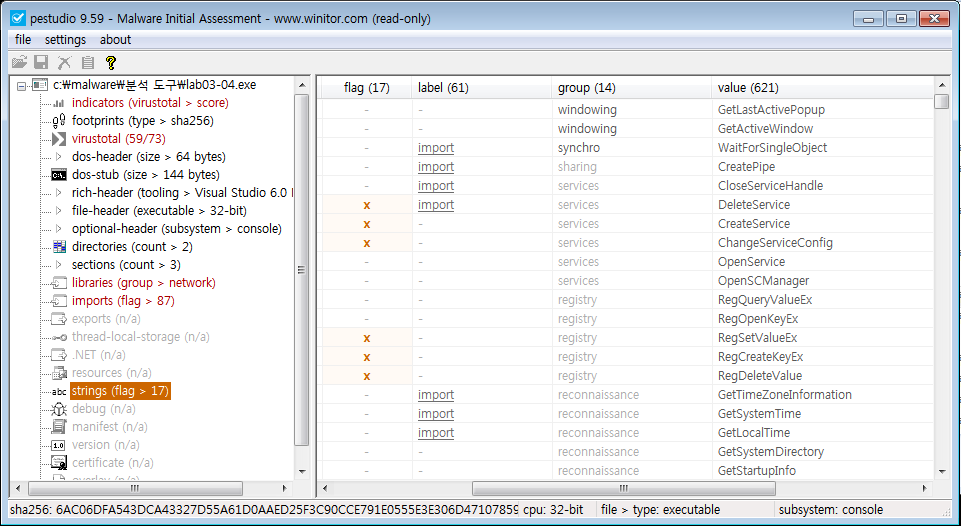Open the file menu
961x526 pixels.
click(23, 40)
